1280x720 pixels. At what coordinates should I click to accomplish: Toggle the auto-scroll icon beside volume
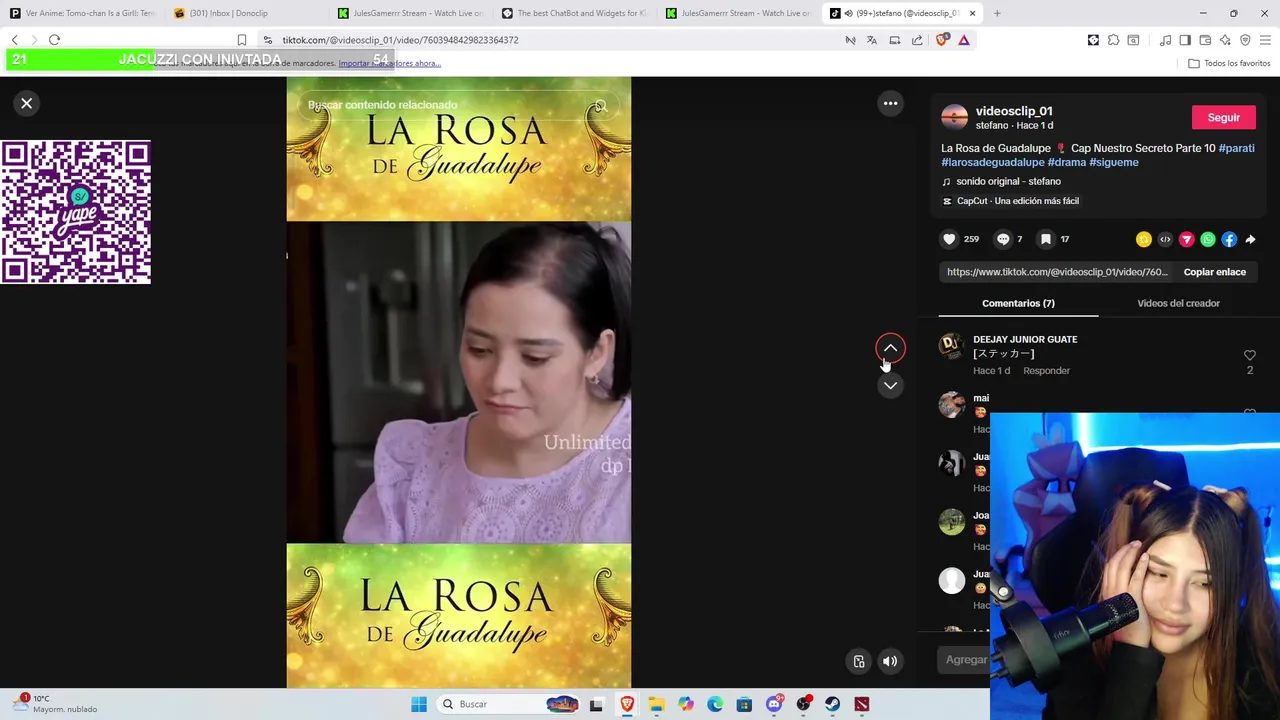(x=859, y=661)
